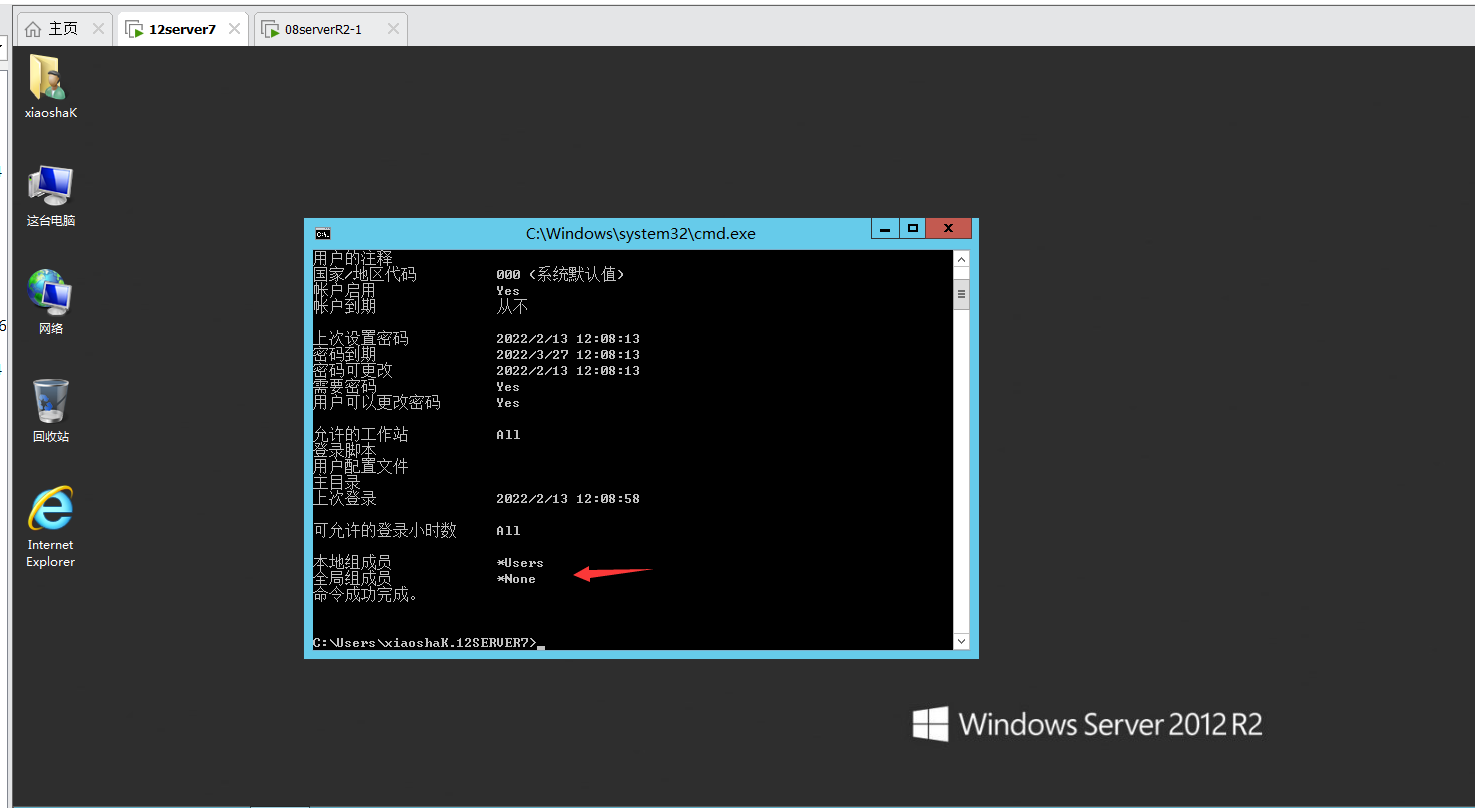Click the home icon on 主页 tab
The width and height of the screenshot is (1475, 808).
coord(33,29)
